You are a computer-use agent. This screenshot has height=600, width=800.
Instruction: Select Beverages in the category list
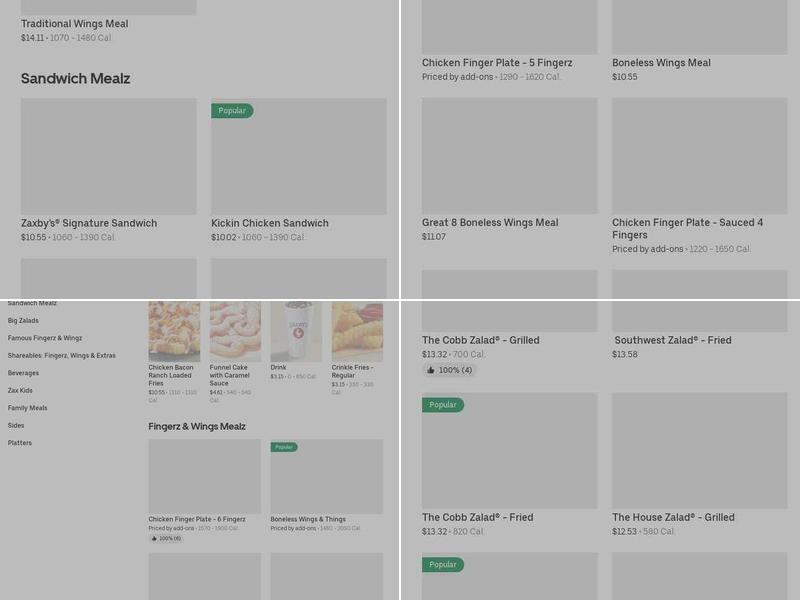pyautogui.click(x=24, y=373)
